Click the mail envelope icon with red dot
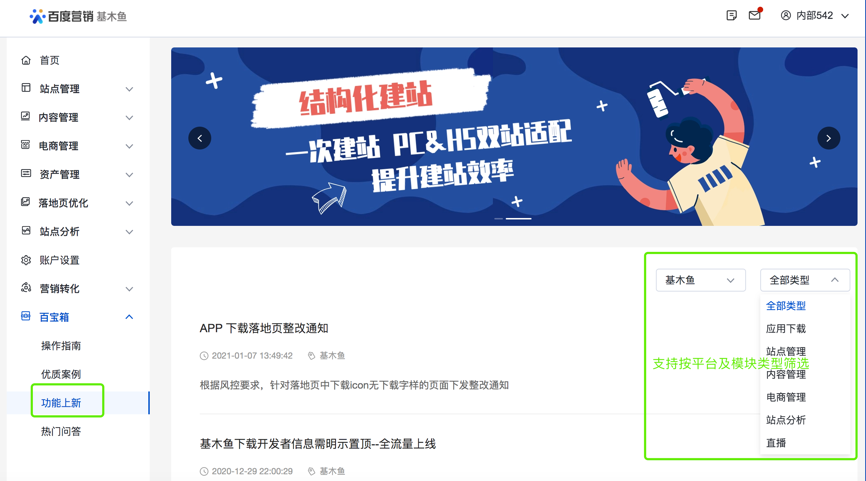866x481 pixels. coord(754,15)
